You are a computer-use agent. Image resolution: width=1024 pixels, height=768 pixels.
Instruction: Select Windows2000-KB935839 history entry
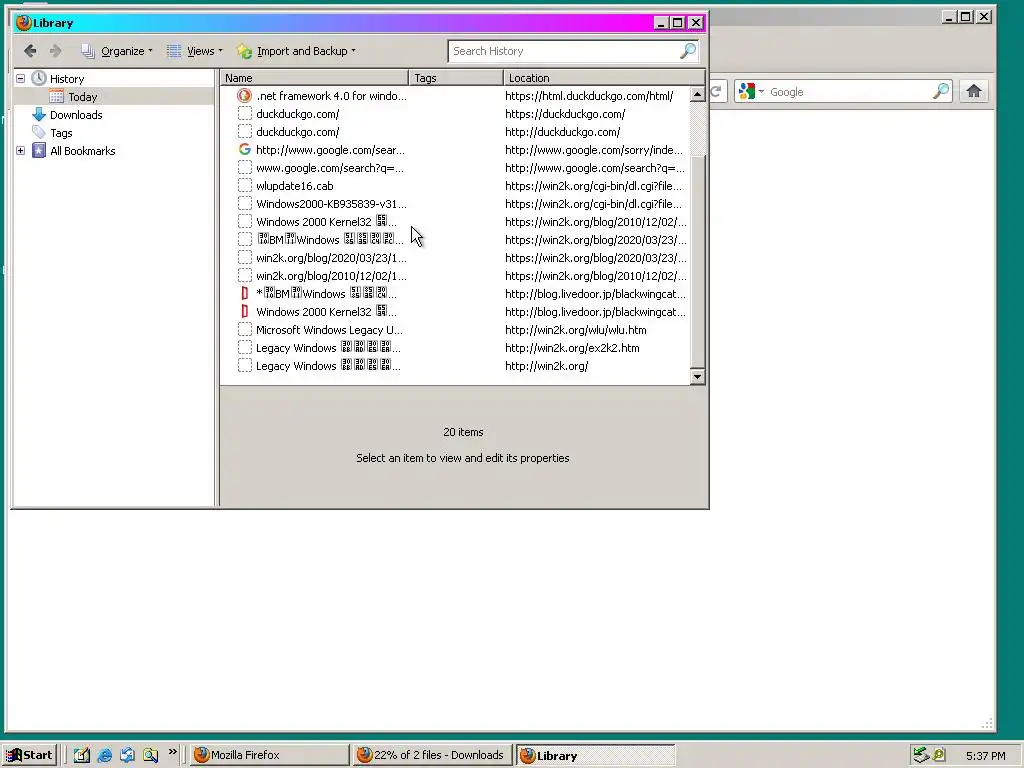tap(330, 204)
